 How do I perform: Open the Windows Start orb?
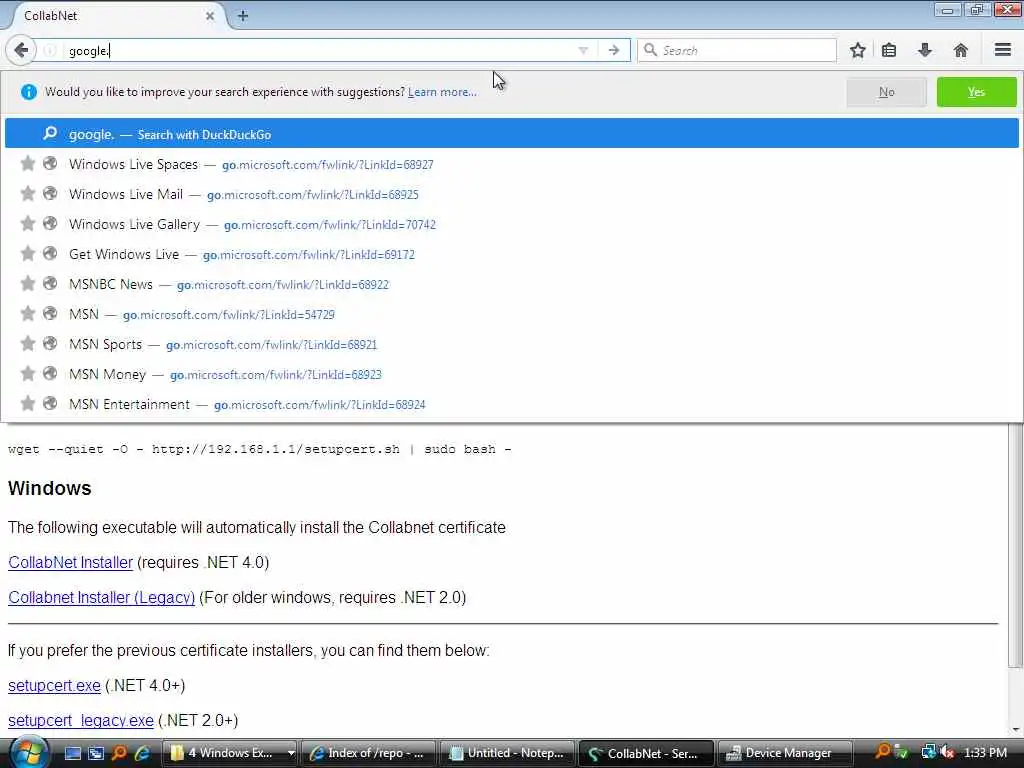coord(28,753)
